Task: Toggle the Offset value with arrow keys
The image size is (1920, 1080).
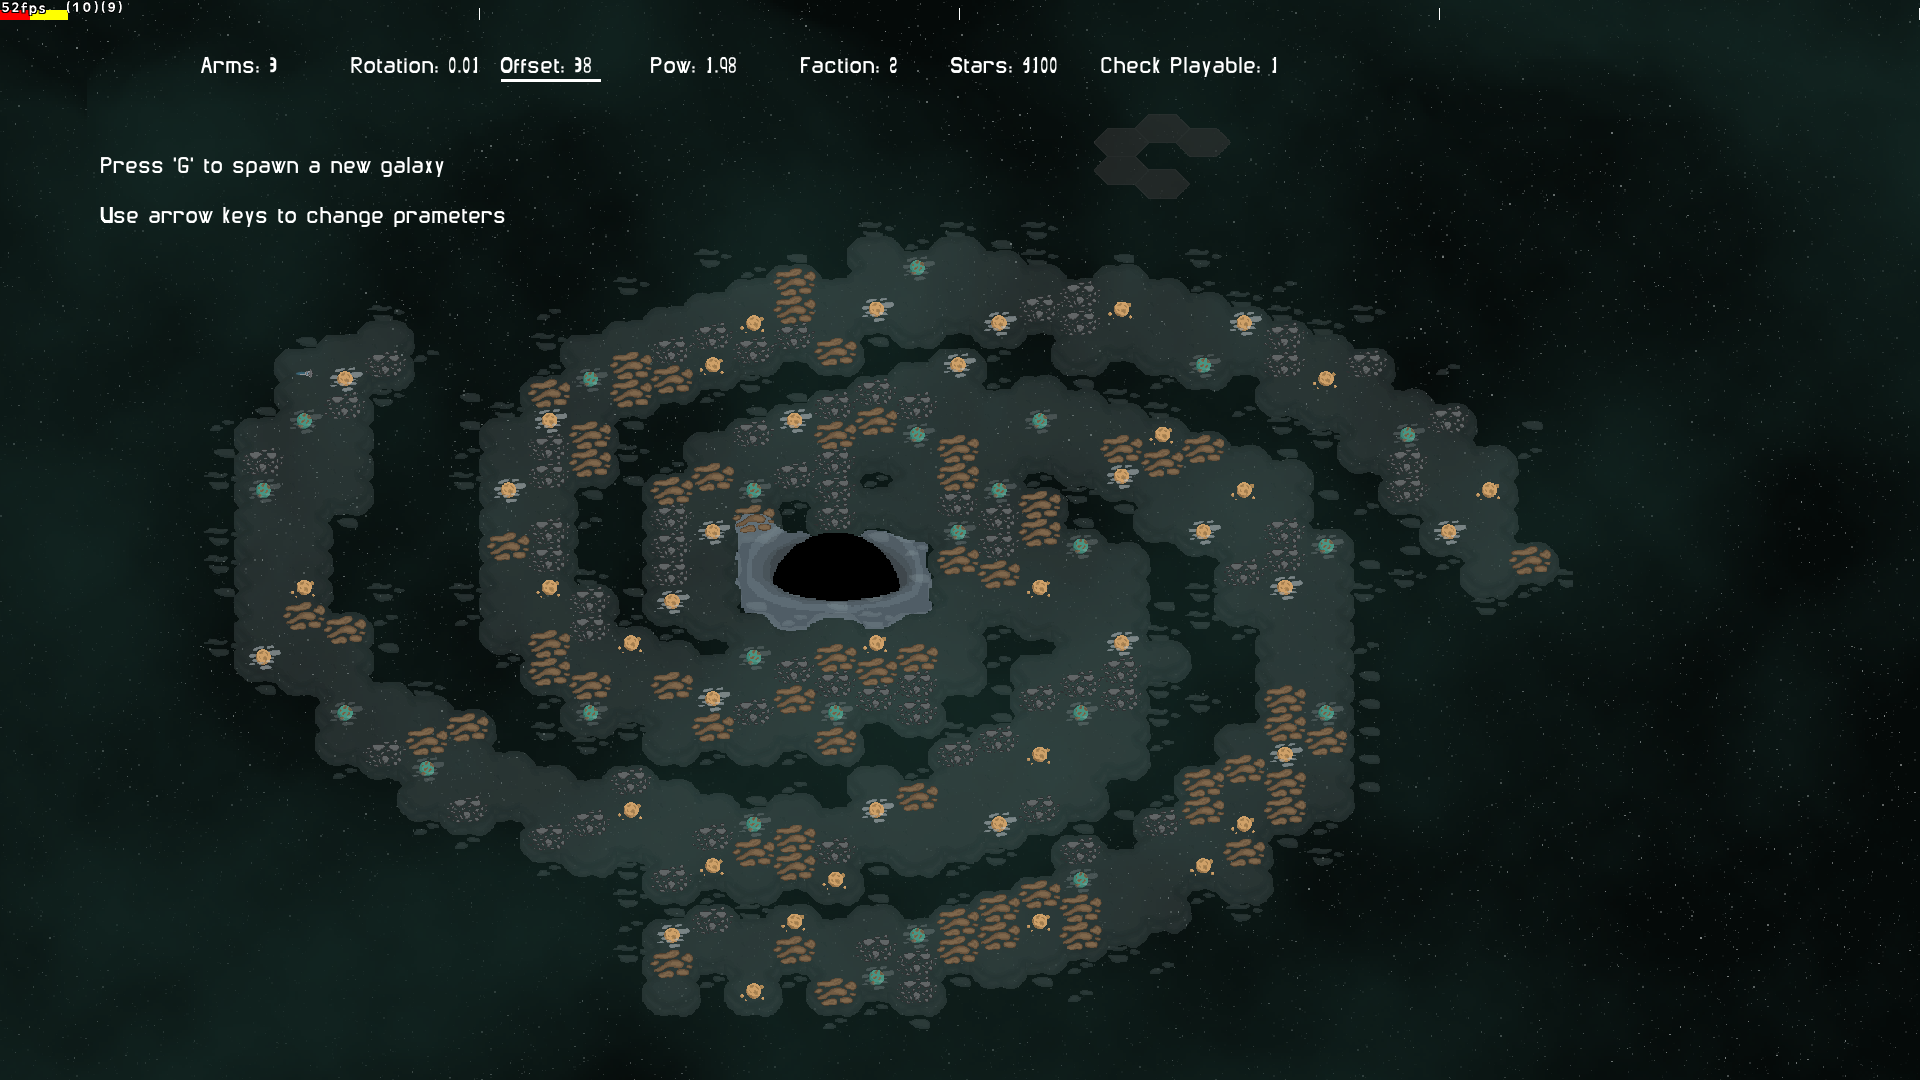Action: click(547, 66)
